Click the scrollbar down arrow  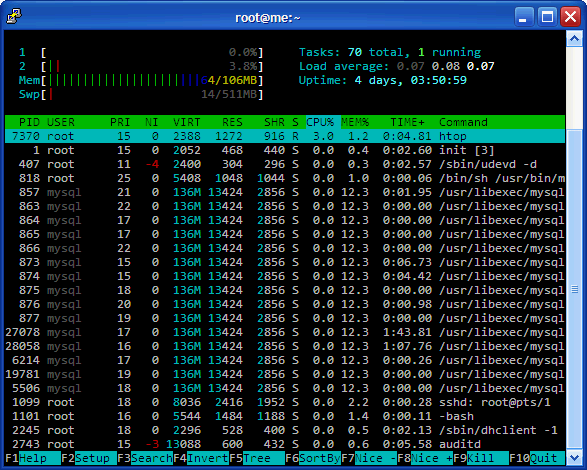pyautogui.click(x=574, y=457)
